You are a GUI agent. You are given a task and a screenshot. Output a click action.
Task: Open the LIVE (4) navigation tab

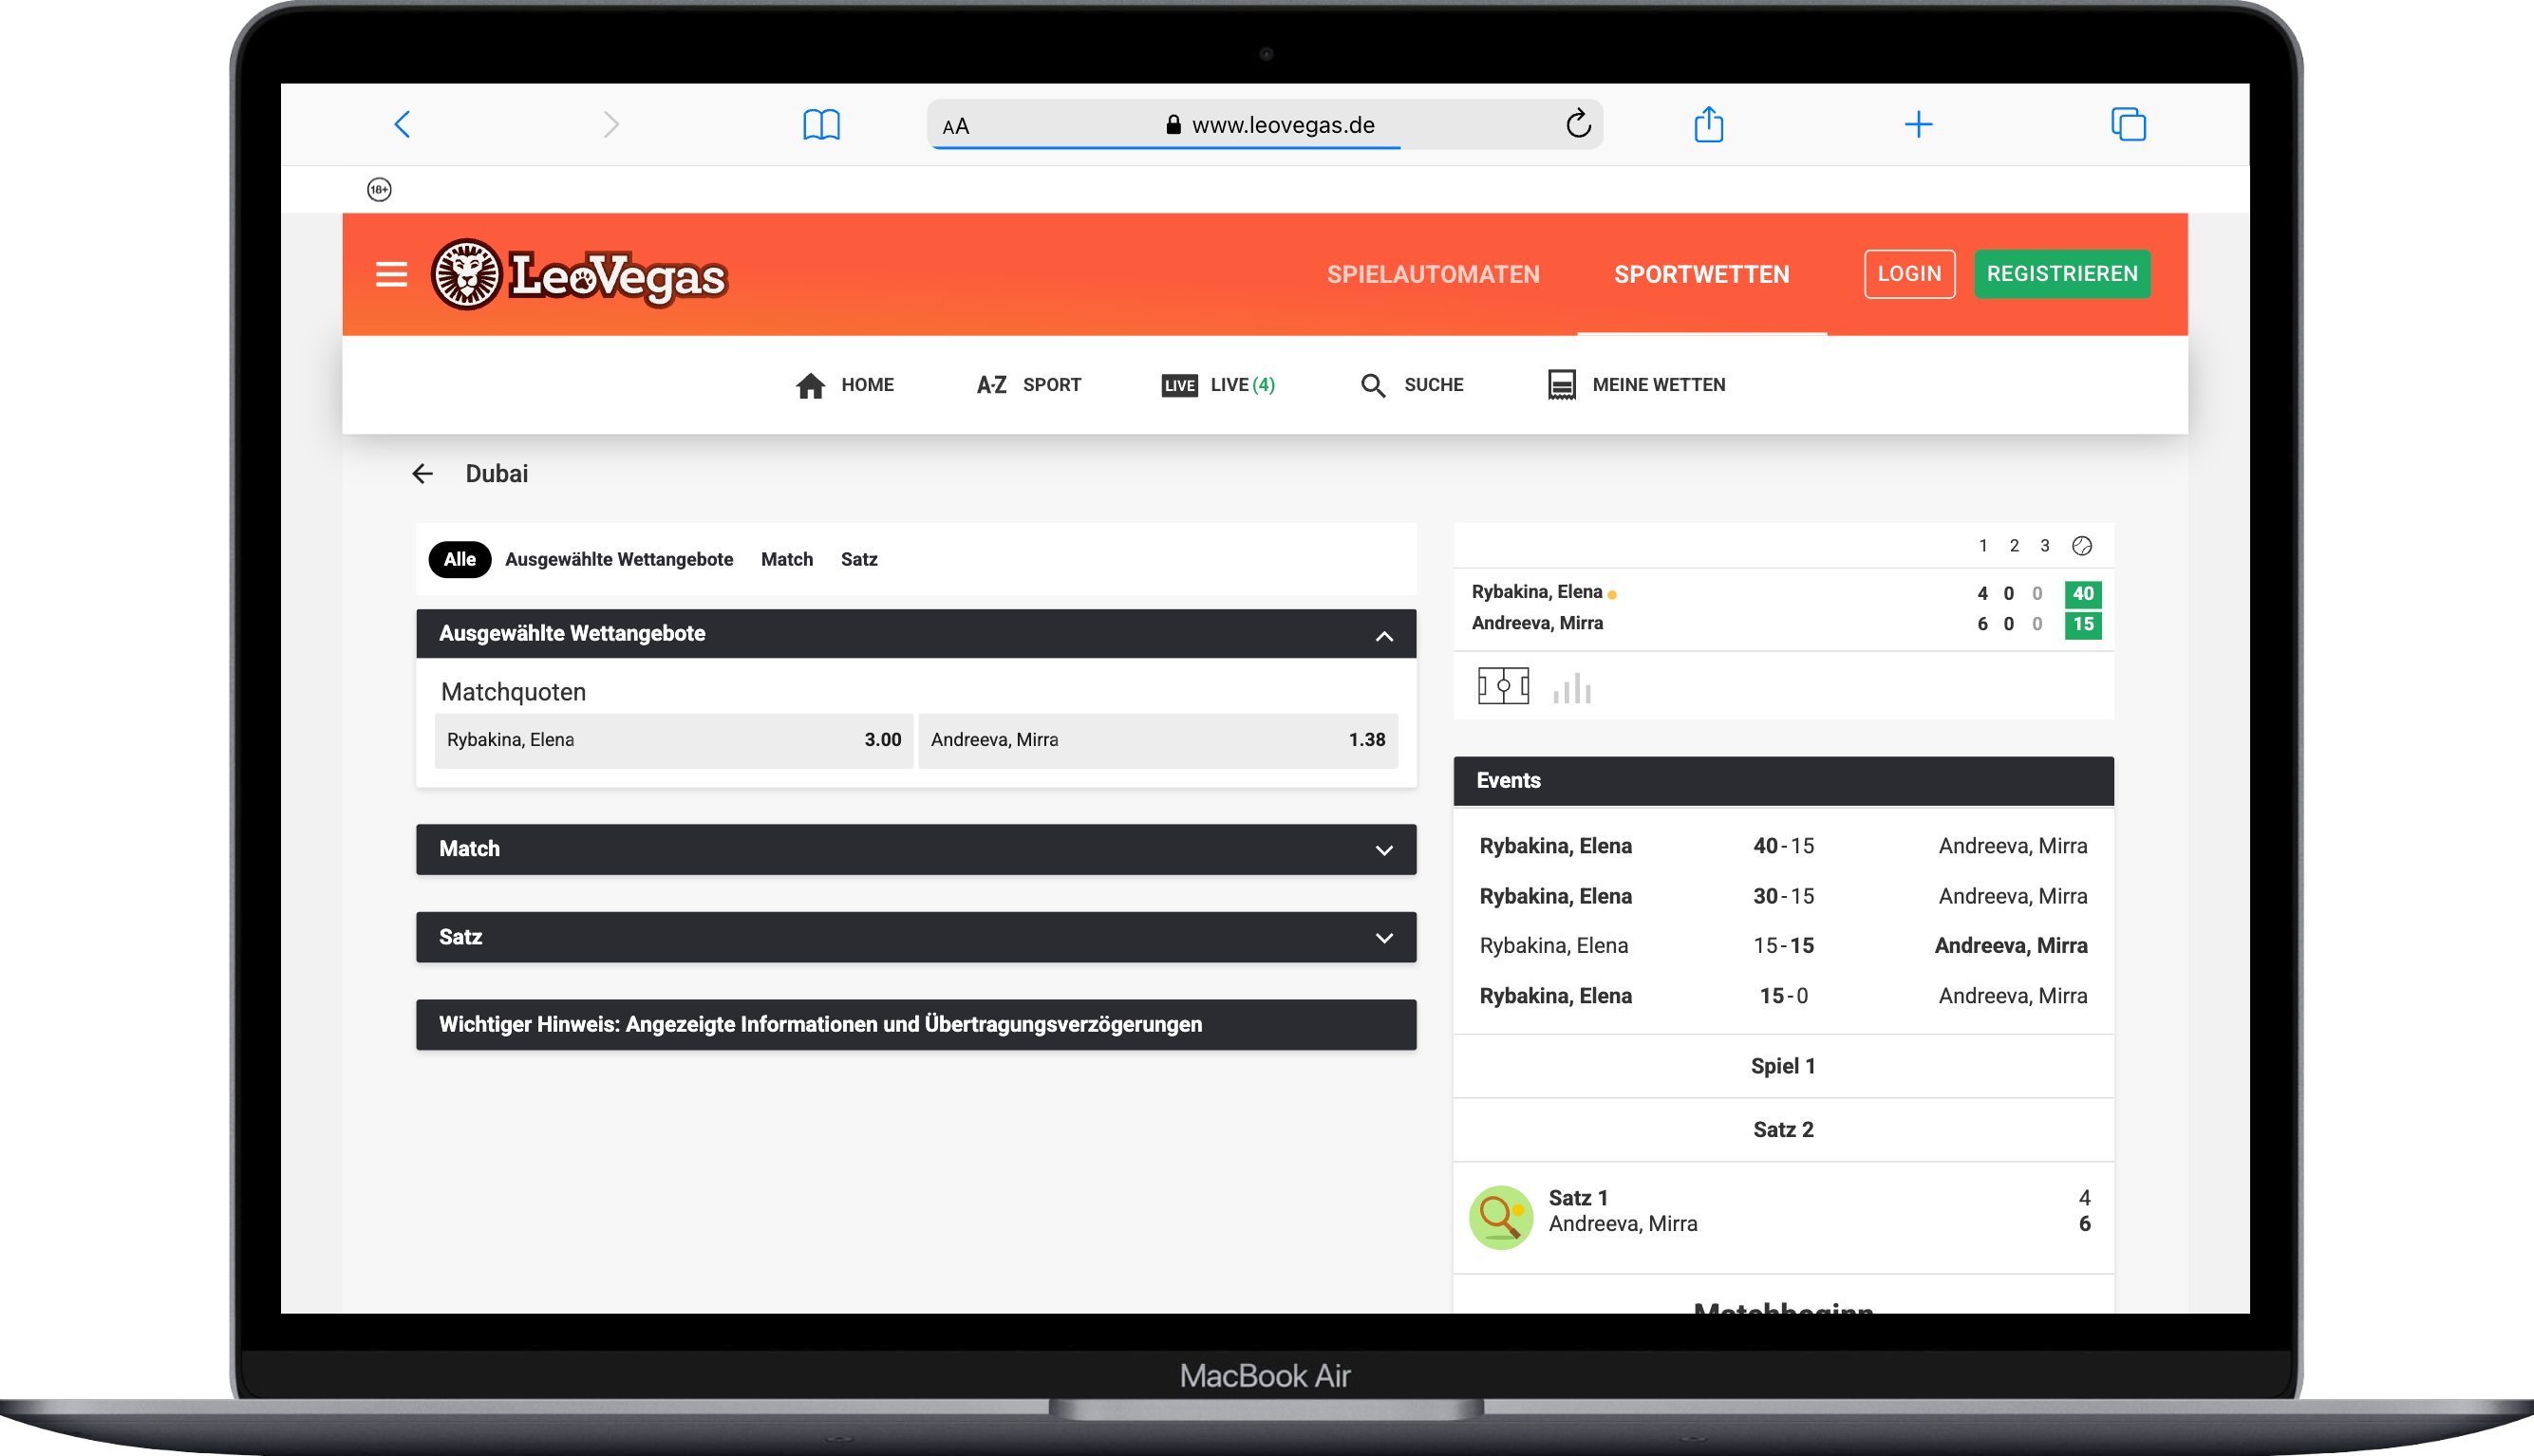click(1218, 385)
